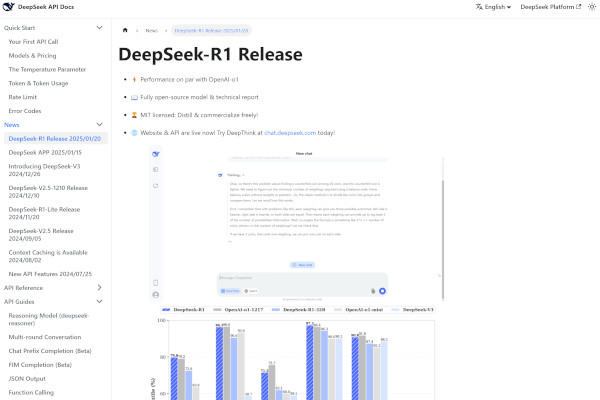Click the DeepSeek whale logo in header
This screenshot has width=600, height=400.
click(8, 7)
